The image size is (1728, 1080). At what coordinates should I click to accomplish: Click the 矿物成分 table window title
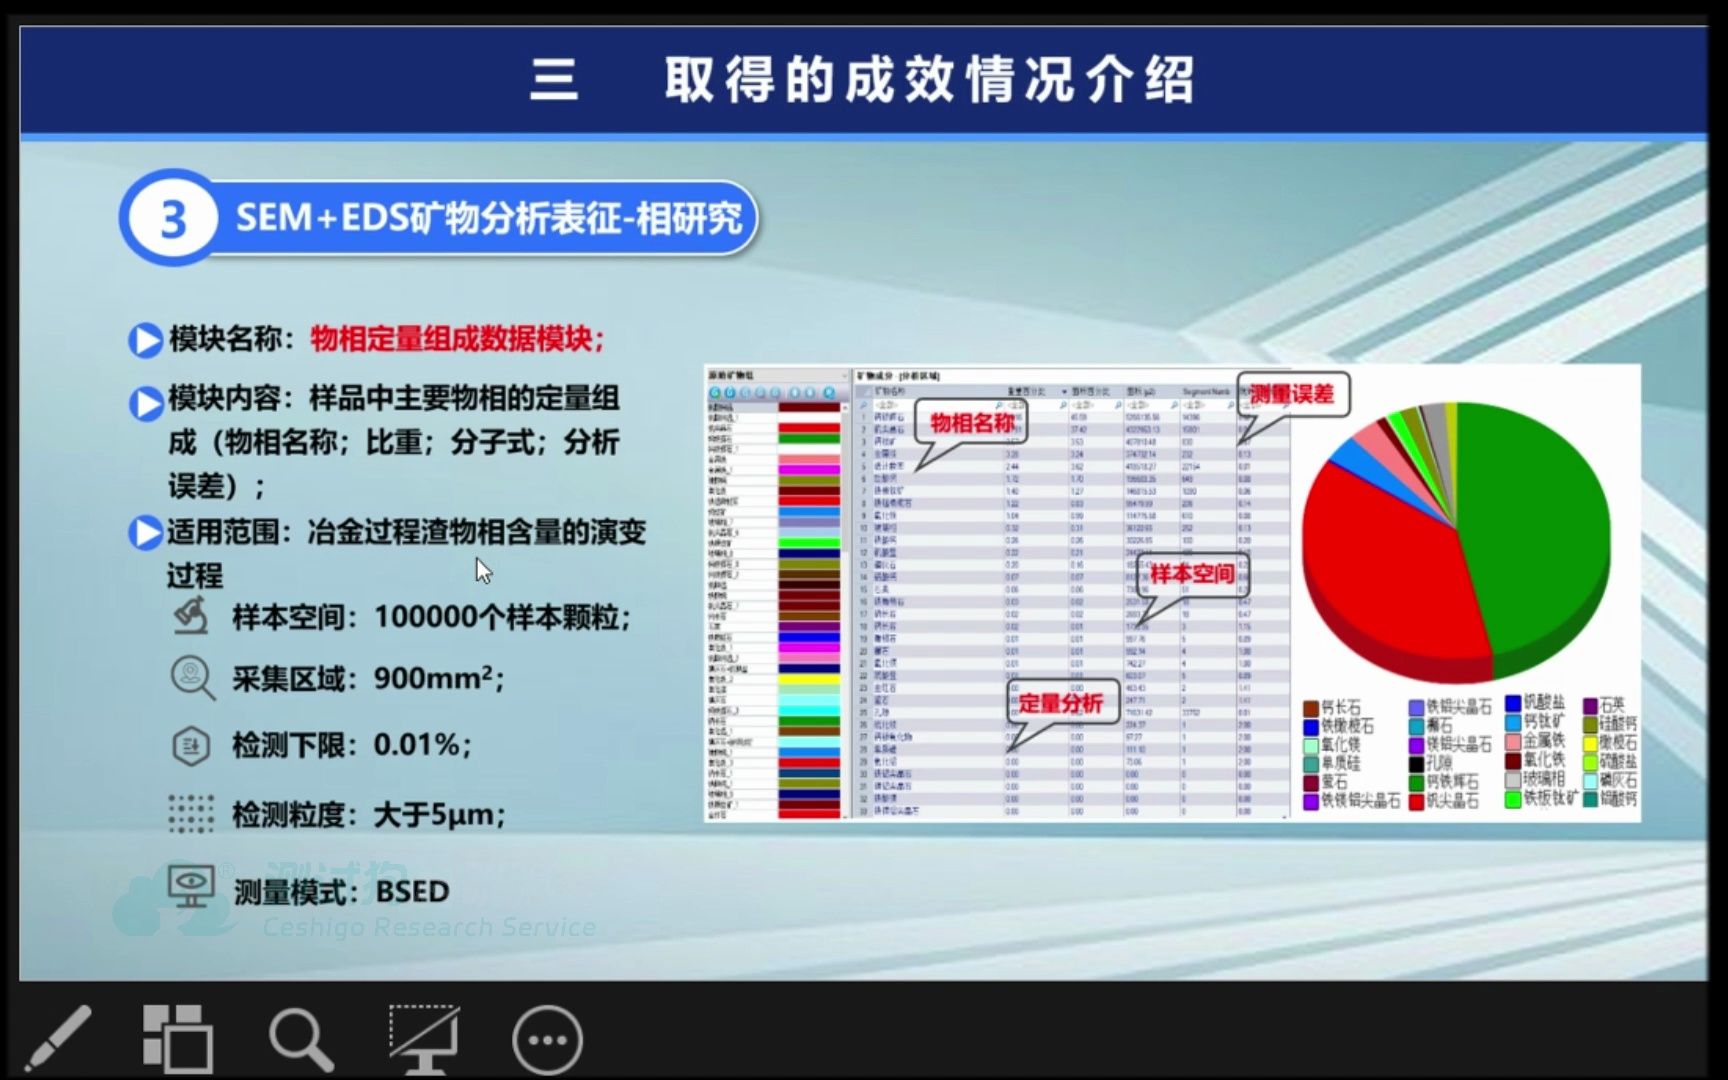[x=898, y=376]
